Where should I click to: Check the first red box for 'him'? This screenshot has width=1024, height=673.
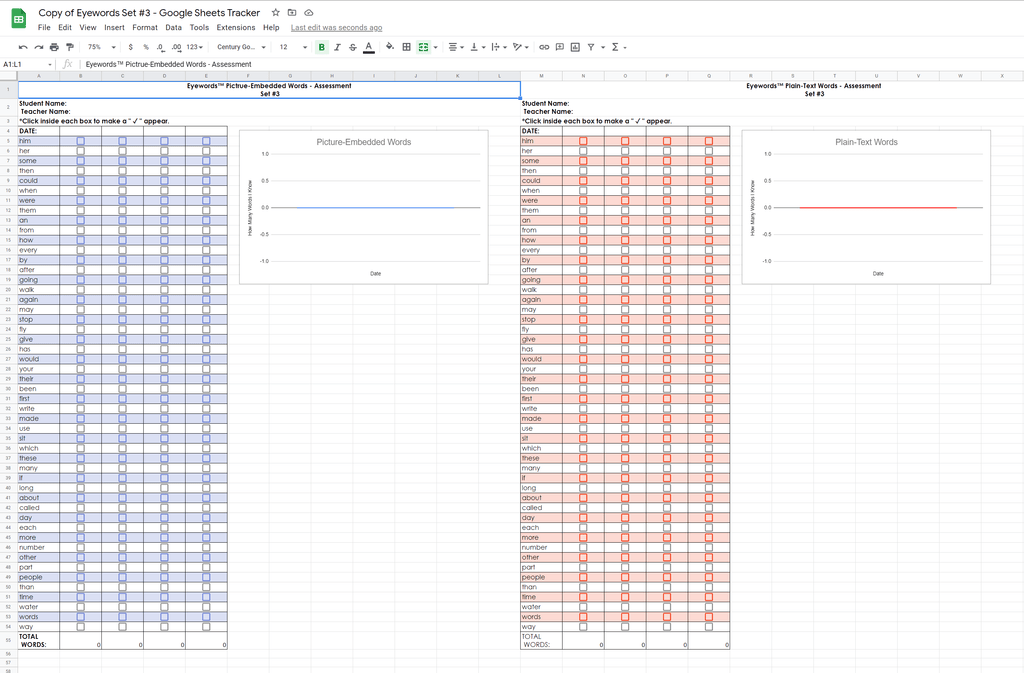click(583, 141)
